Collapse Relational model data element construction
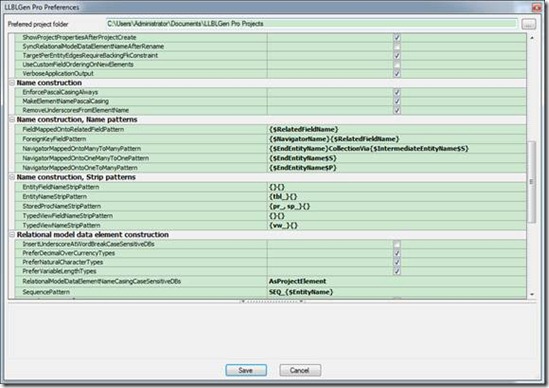 click(x=12, y=235)
